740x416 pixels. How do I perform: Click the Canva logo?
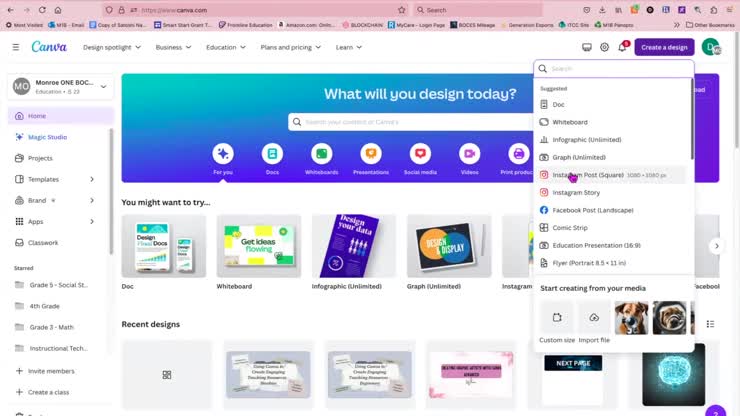[x=49, y=47]
